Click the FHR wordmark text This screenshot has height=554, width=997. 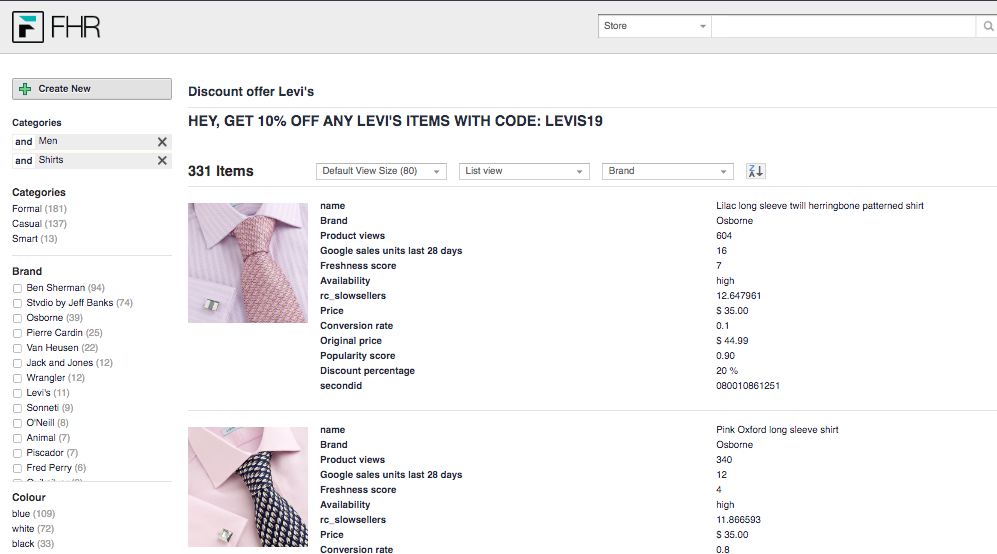click(76, 27)
